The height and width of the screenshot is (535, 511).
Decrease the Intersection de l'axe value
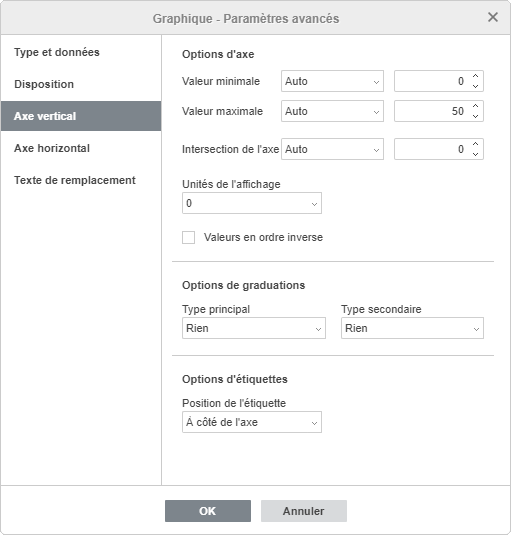476,154
